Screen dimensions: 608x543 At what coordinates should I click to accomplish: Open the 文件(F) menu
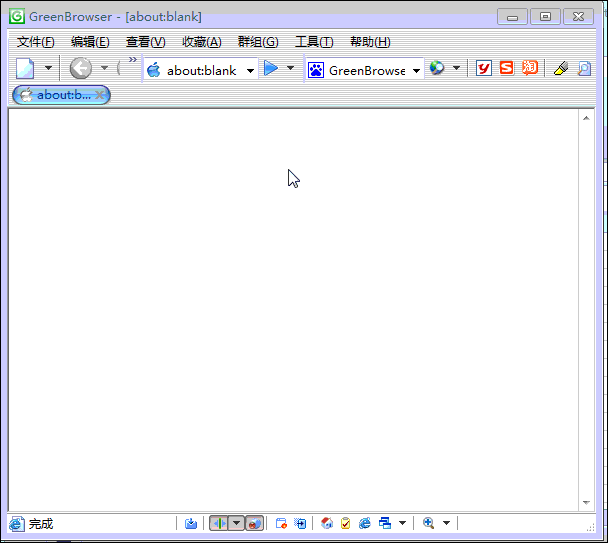[x=35, y=42]
